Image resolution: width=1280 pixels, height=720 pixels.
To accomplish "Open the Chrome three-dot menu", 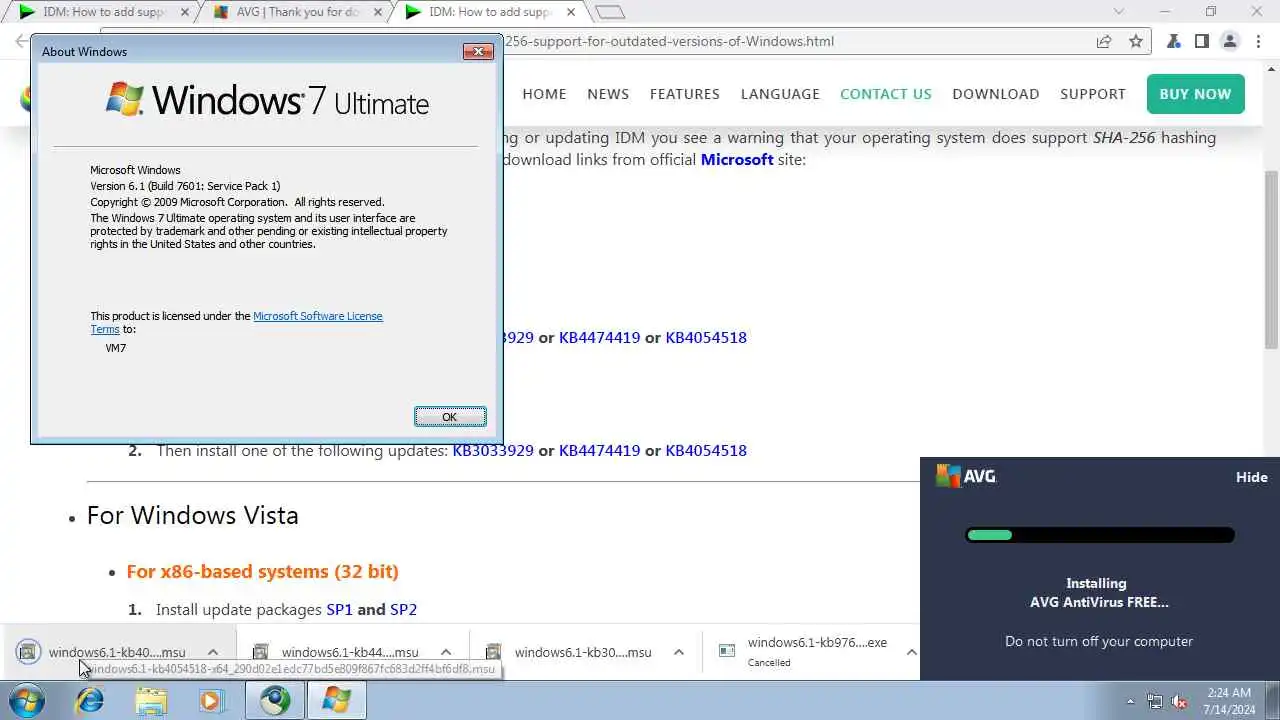I will pyautogui.click(x=1257, y=41).
